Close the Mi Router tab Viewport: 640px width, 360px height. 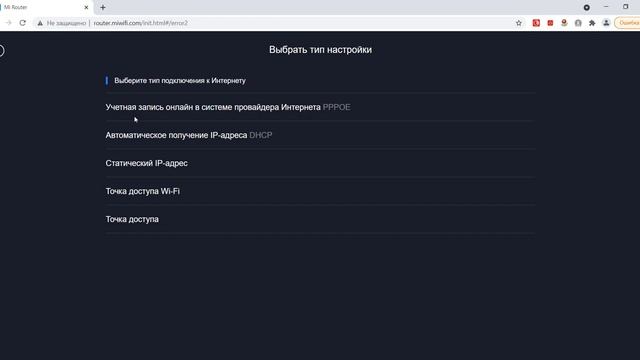86,7
